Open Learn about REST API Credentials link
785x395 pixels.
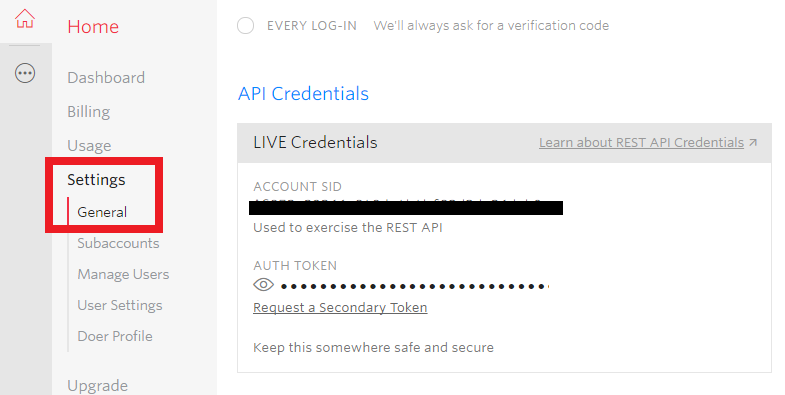click(x=641, y=143)
